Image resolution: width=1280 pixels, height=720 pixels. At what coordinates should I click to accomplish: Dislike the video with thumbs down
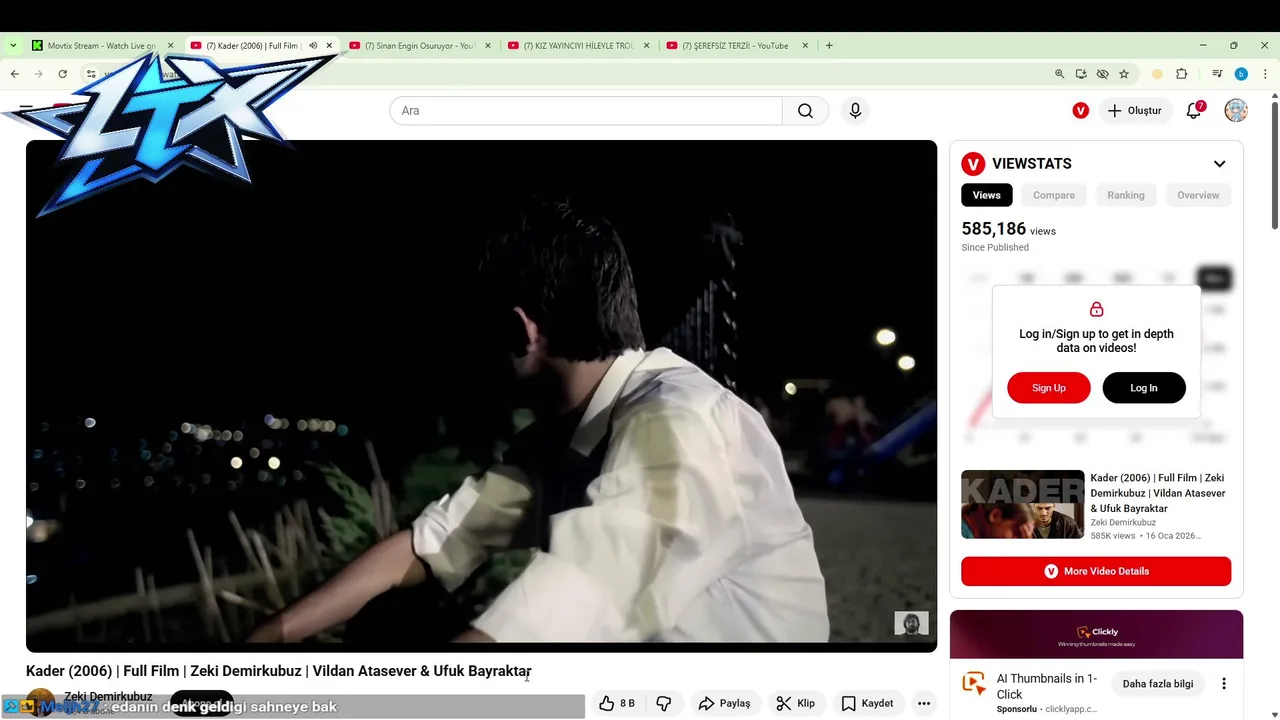click(x=664, y=704)
